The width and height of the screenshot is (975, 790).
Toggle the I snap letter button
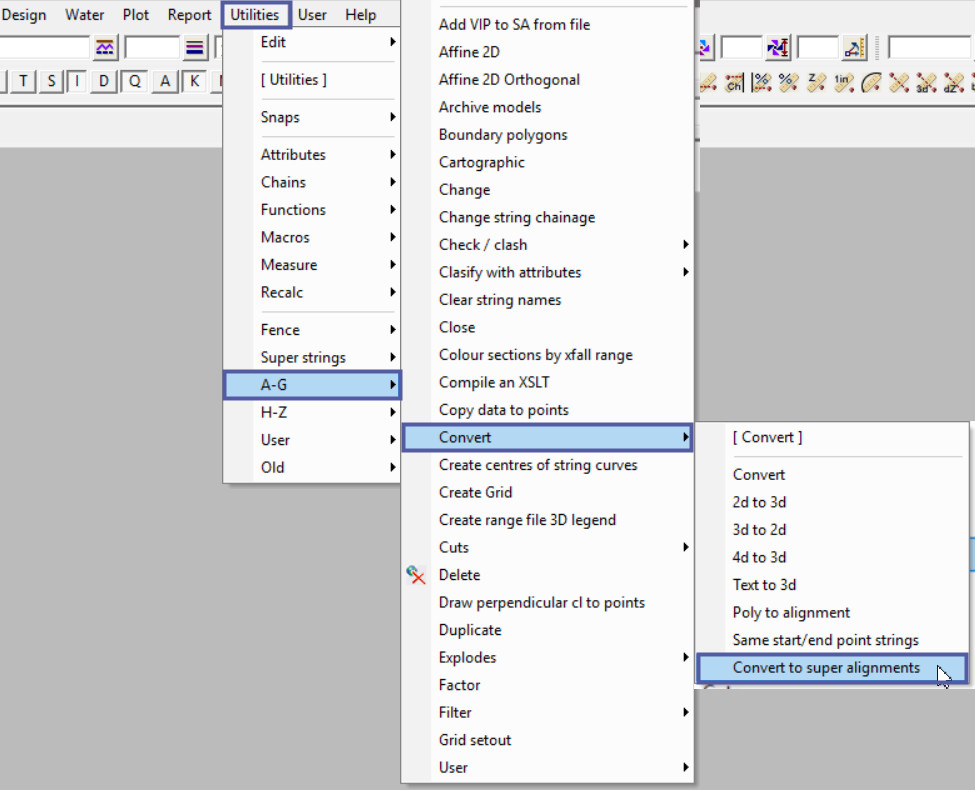click(76, 81)
